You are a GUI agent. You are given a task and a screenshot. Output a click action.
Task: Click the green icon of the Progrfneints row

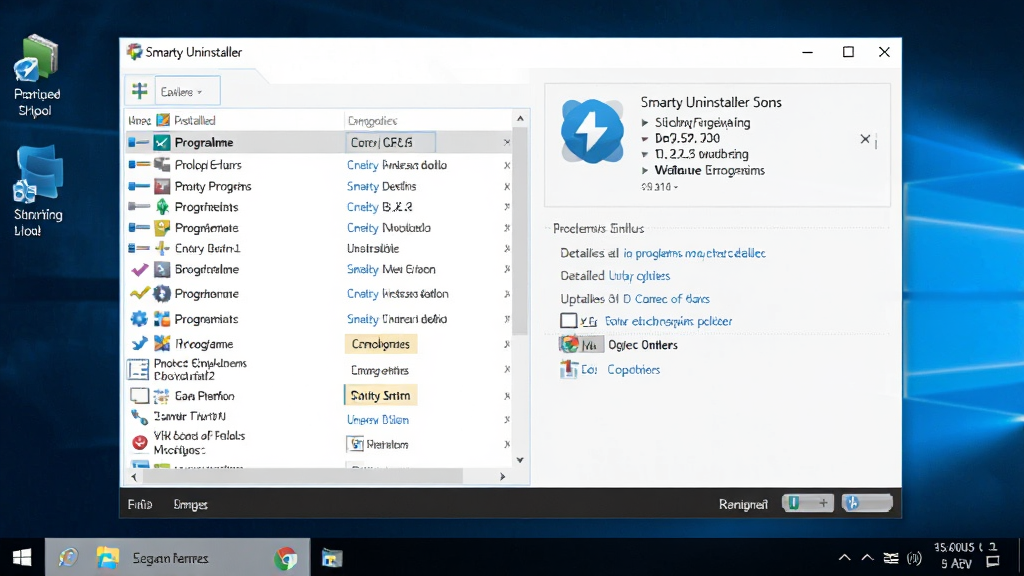click(x=162, y=207)
